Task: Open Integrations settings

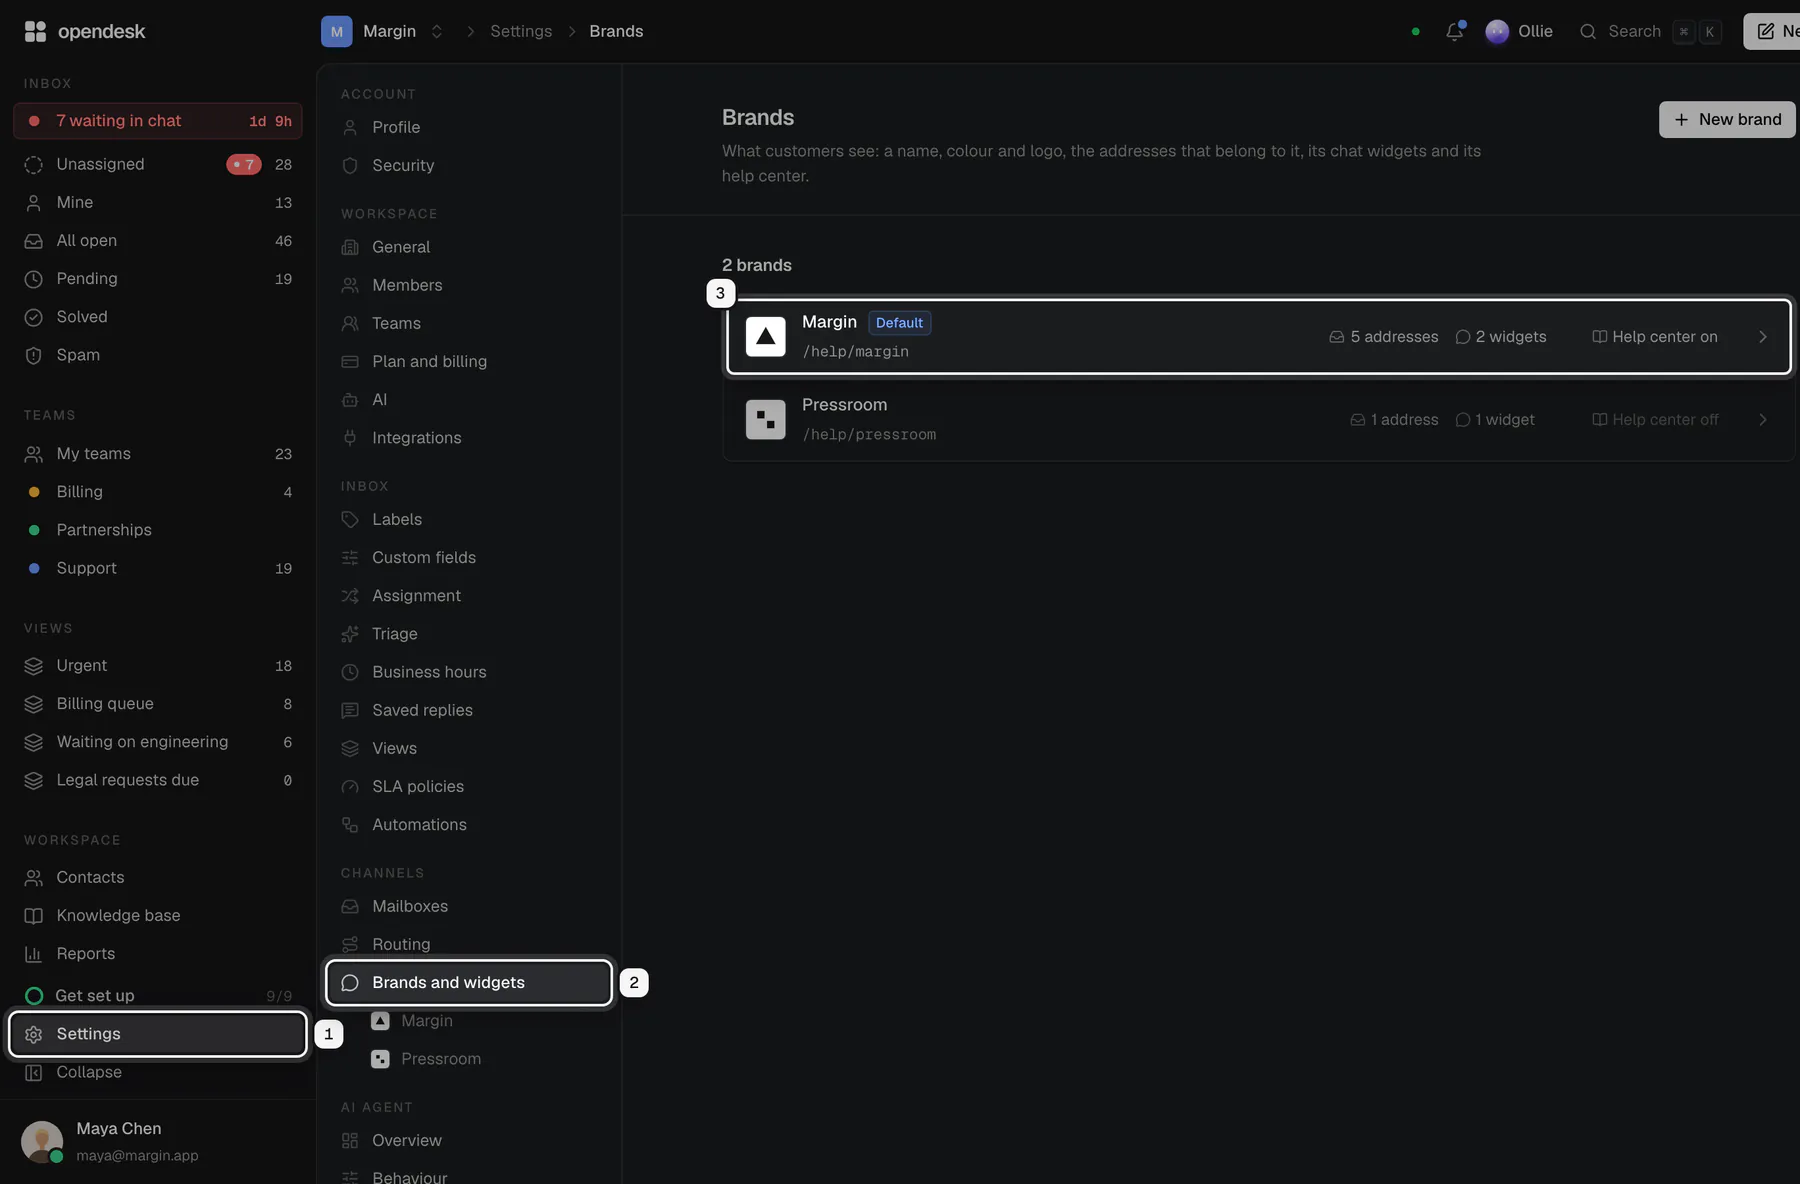Action: click(468, 438)
